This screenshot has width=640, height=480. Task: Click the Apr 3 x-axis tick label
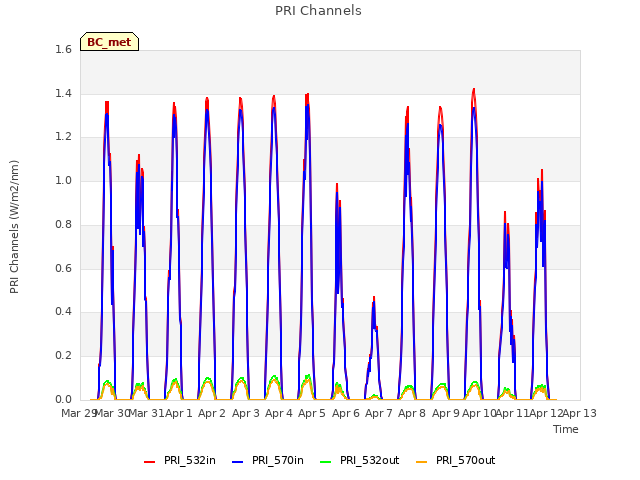(246, 413)
